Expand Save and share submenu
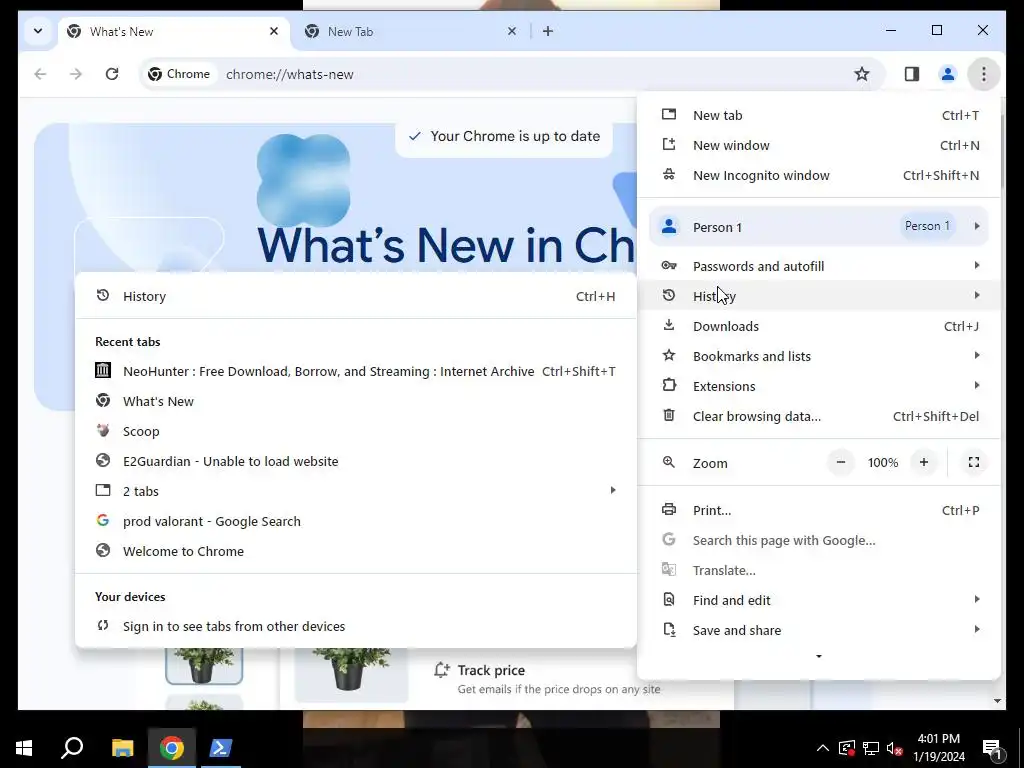The width and height of the screenshot is (1024, 768). point(819,630)
